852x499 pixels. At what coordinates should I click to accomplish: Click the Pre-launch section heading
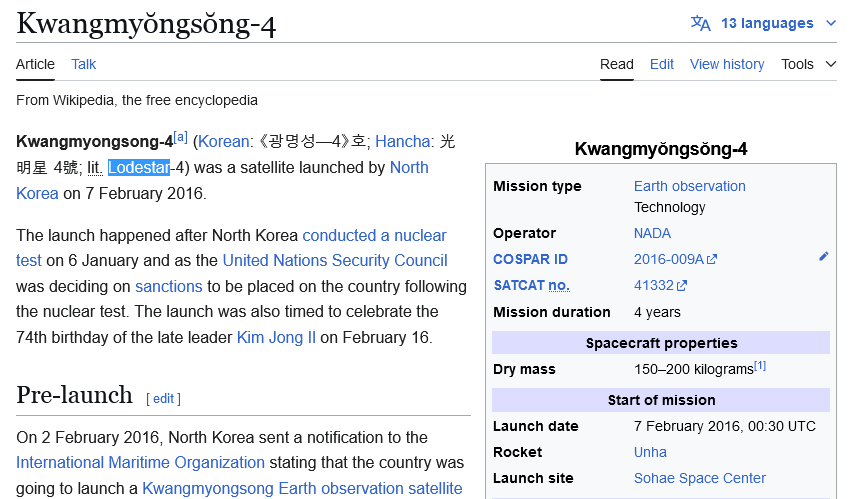coord(74,395)
